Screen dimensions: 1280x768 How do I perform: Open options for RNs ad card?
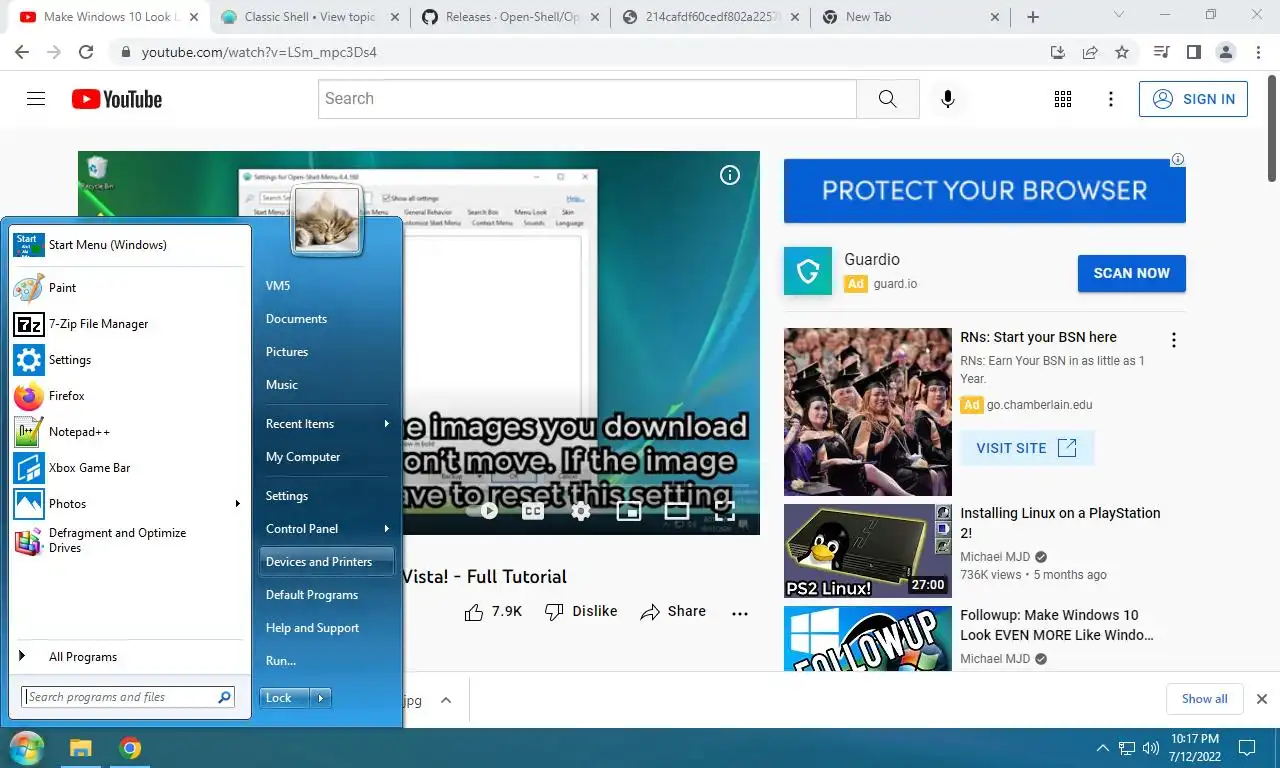[x=1174, y=340]
